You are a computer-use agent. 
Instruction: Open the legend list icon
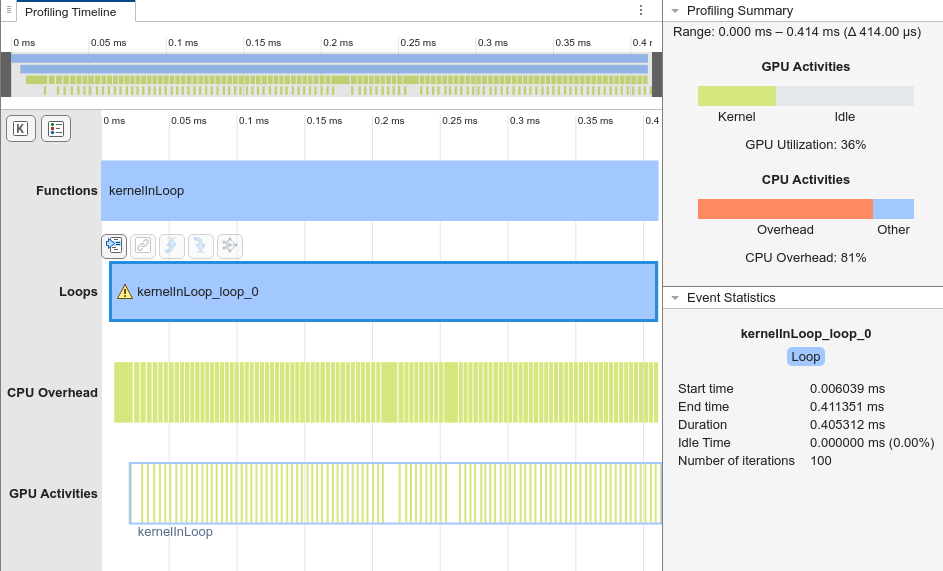pyautogui.click(x=56, y=128)
